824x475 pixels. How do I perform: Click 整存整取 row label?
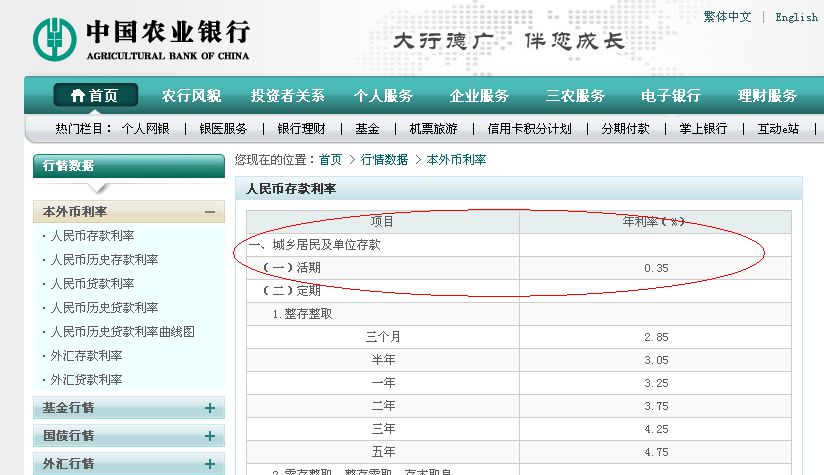[303, 314]
